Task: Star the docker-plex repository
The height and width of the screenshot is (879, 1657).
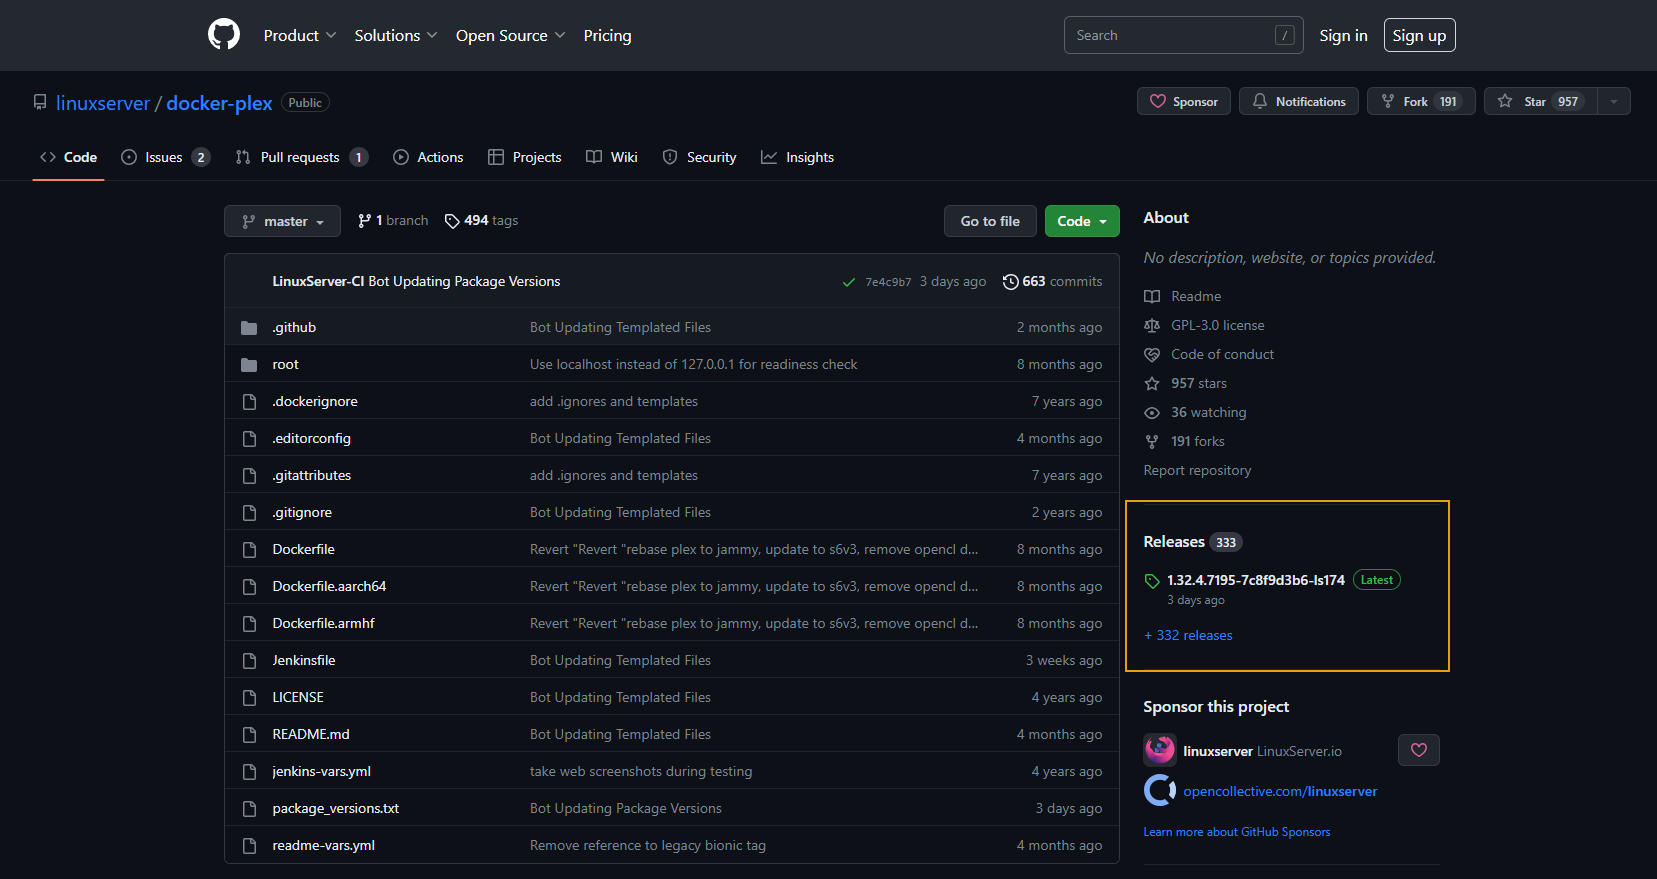Action: pyautogui.click(x=1539, y=101)
